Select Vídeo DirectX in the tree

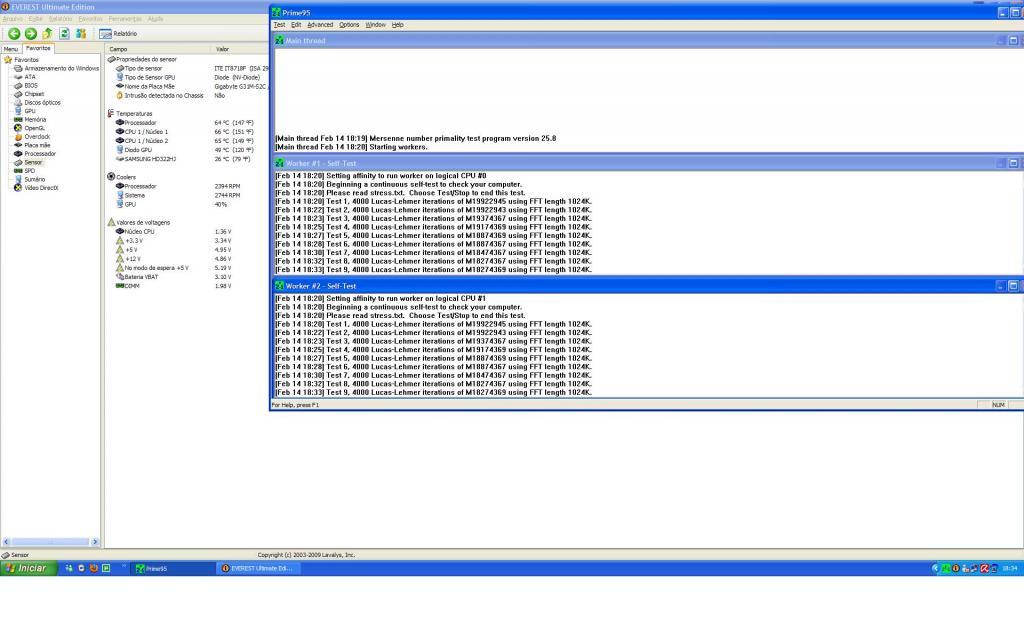[x=36, y=187]
